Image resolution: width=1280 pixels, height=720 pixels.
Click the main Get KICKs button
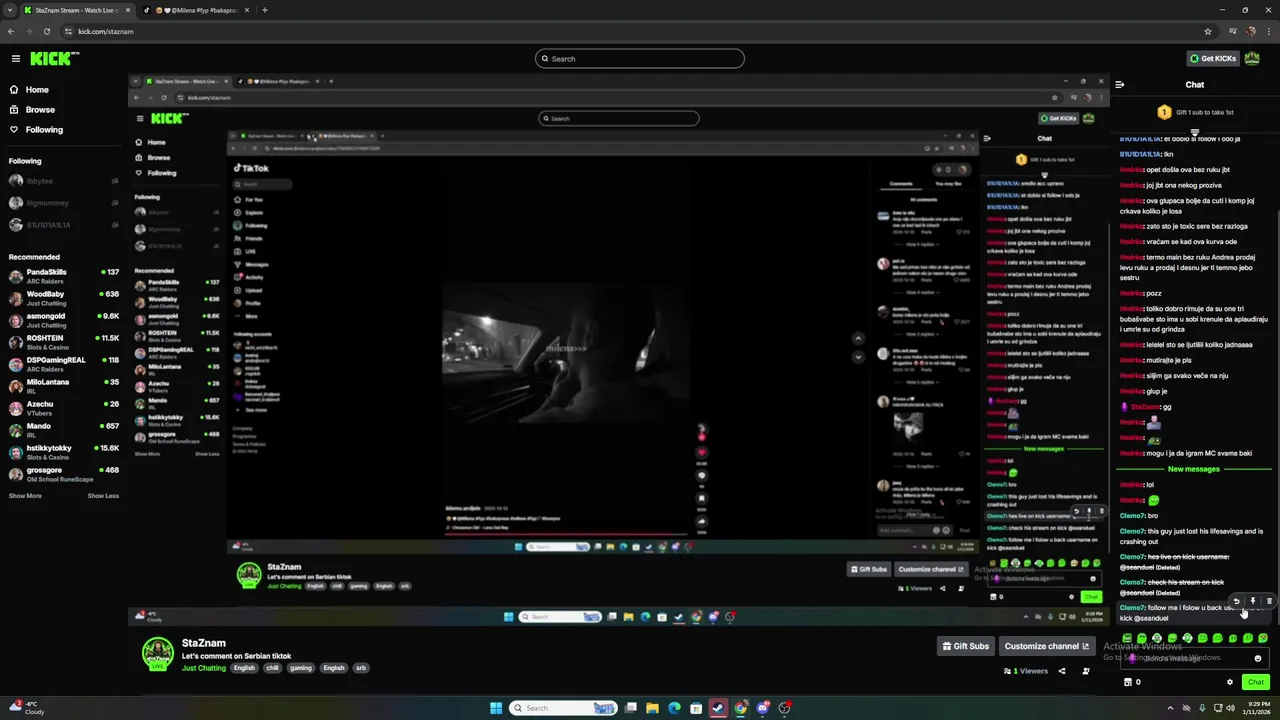[1213, 59]
